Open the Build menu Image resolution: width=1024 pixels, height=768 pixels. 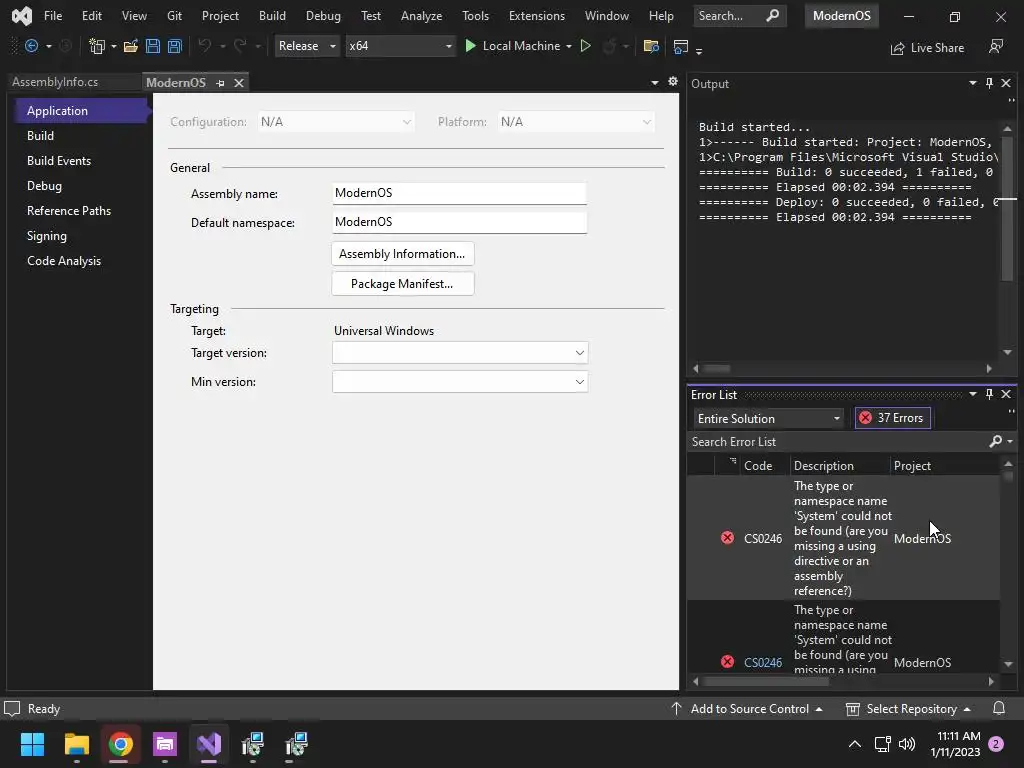click(272, 16)
